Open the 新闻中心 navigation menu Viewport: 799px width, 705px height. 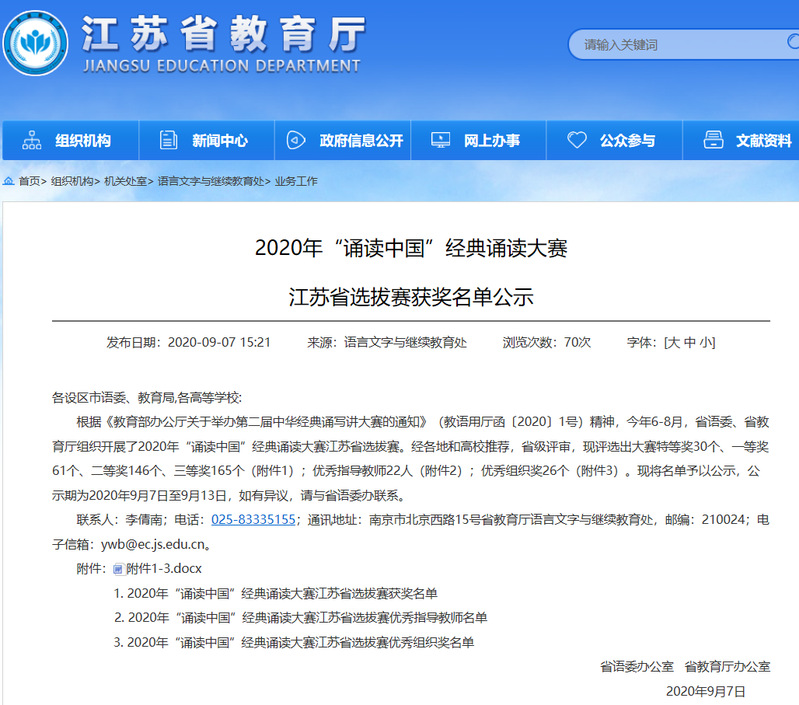click(x=220, y=141)
